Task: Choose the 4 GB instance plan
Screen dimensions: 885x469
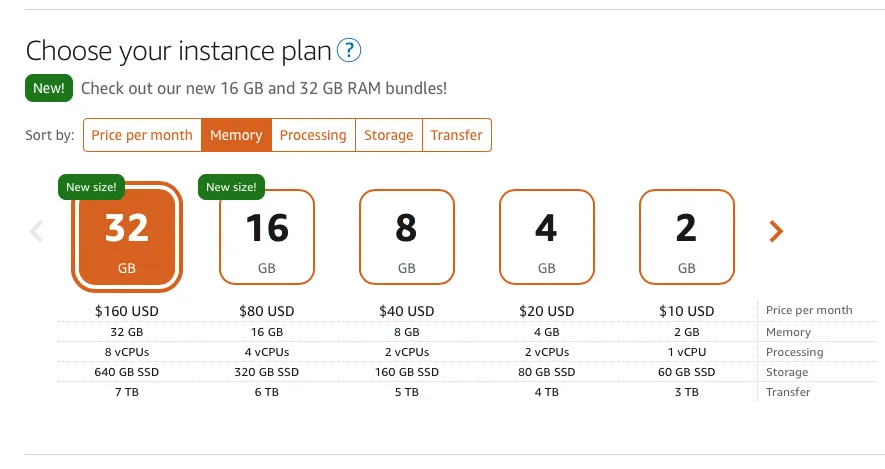Action: click(x=547, y=237)
